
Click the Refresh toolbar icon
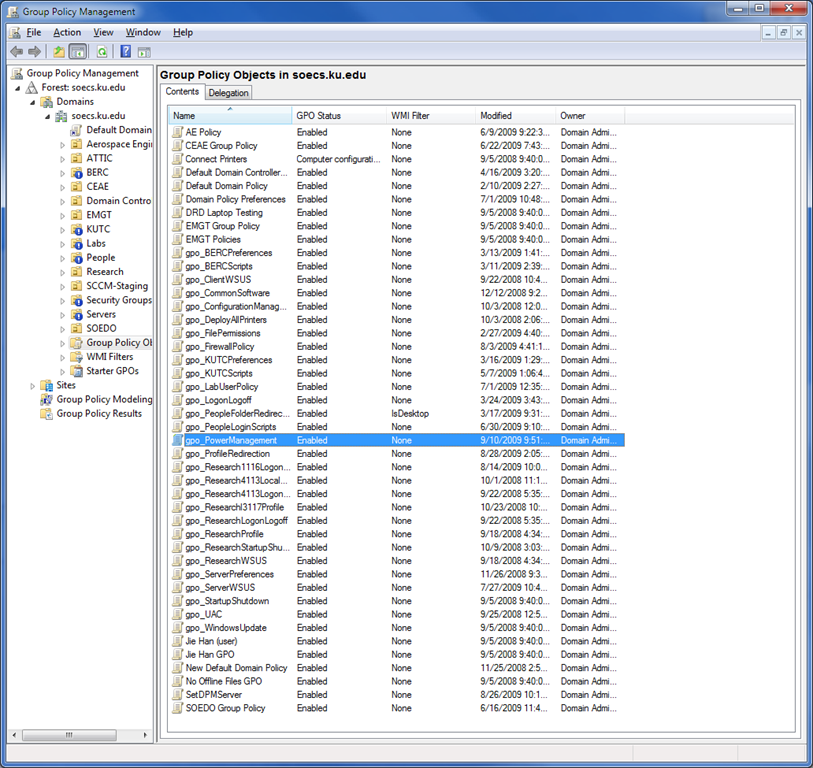pyautogui.click(x=102, y=51)
